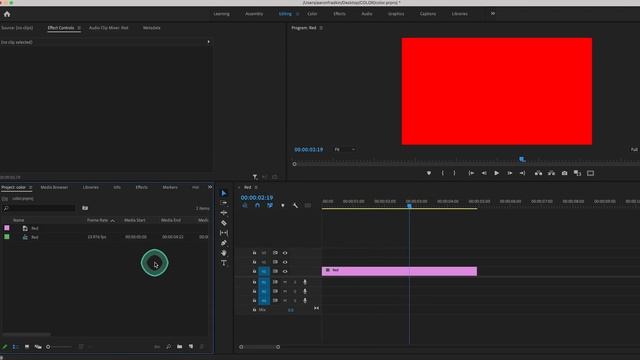Toggle V1 track output eye
640x360 pixels.
coord(285,271)
